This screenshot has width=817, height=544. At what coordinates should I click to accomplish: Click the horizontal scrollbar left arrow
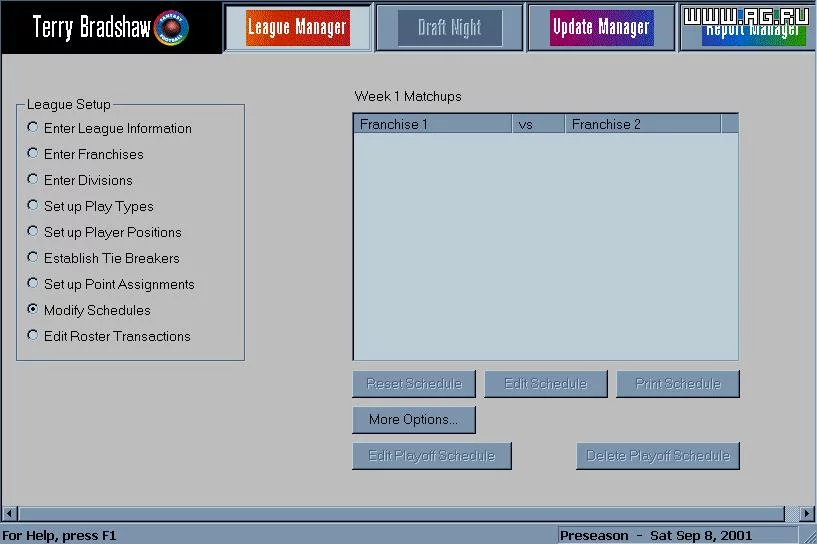point(9,514)
